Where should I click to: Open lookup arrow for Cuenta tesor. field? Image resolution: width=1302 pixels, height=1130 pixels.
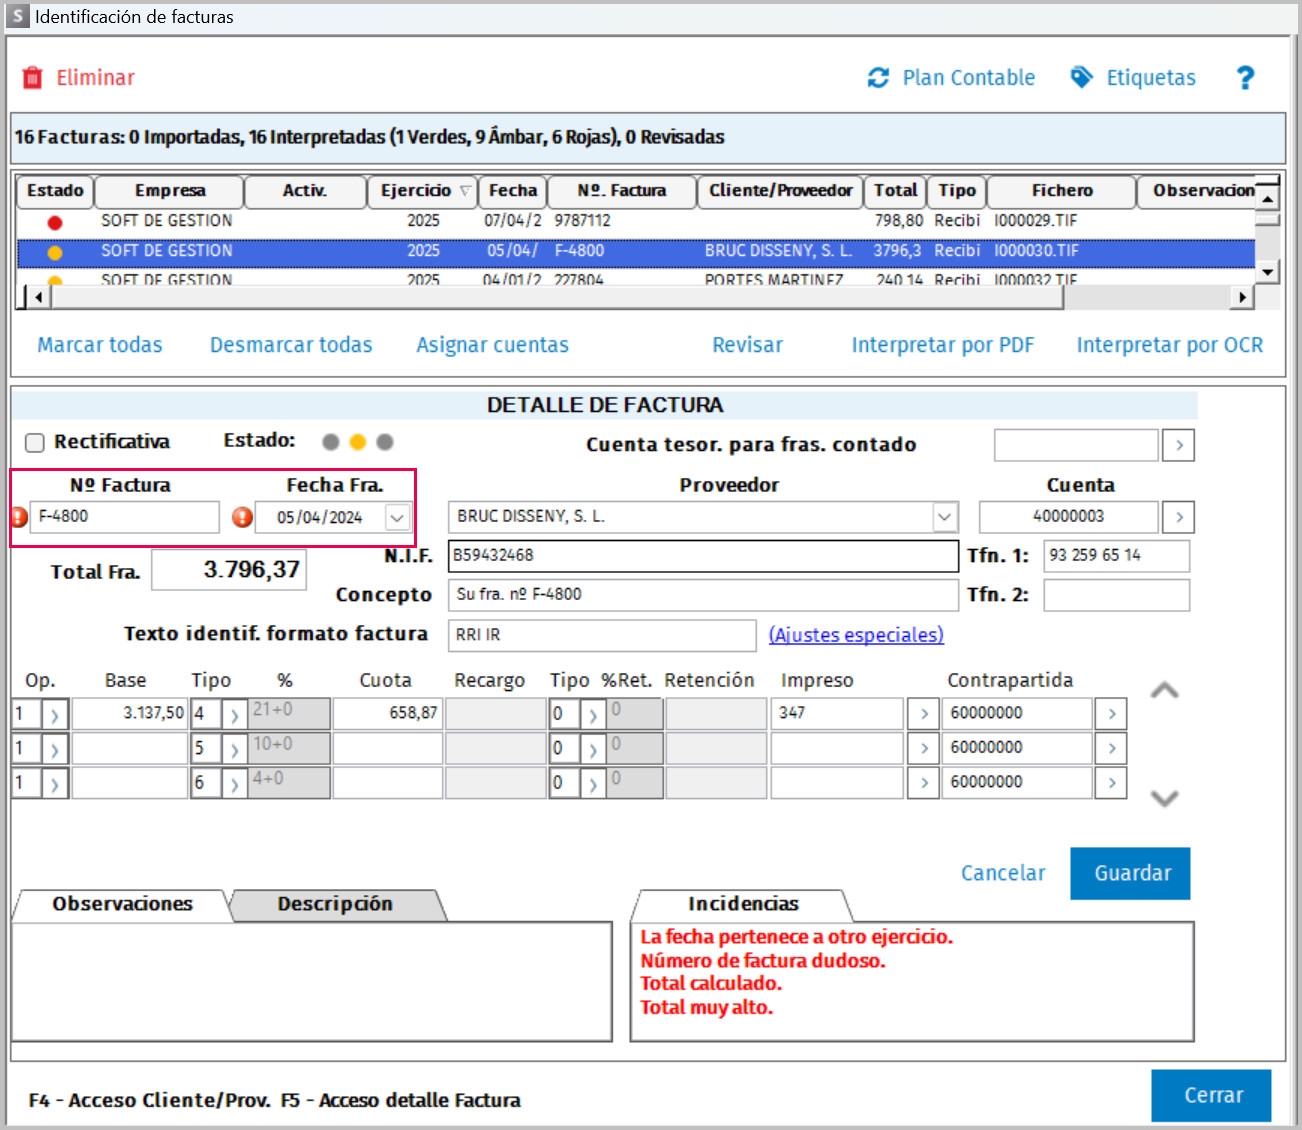point(1180,445)
